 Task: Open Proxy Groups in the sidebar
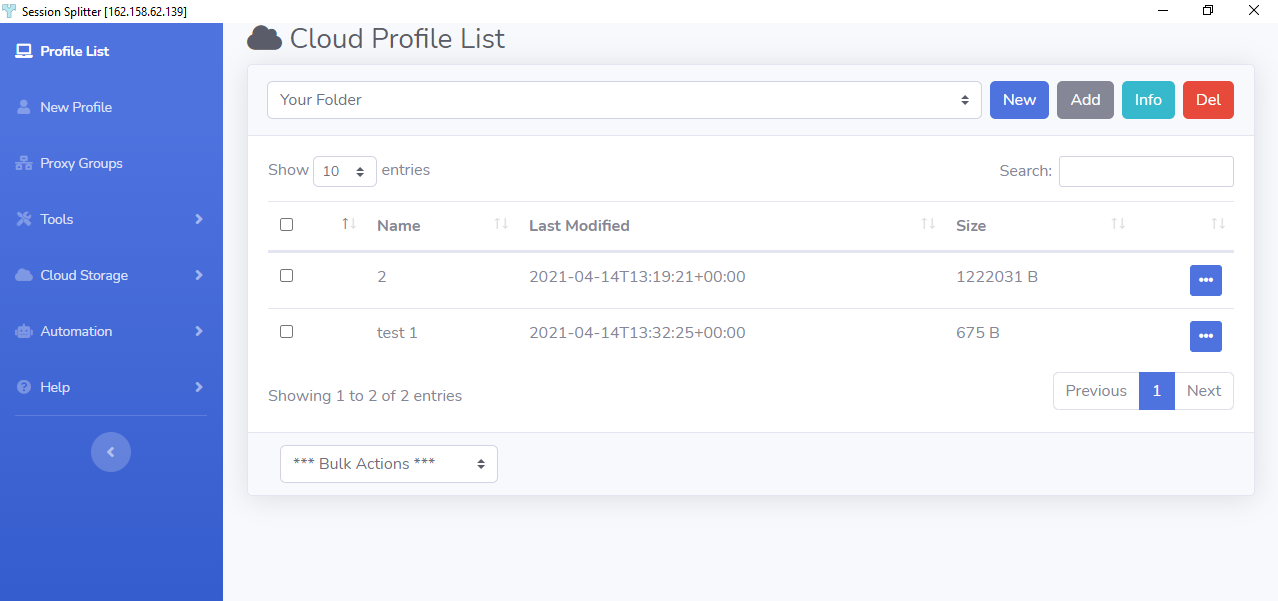[x=81, y=163]
